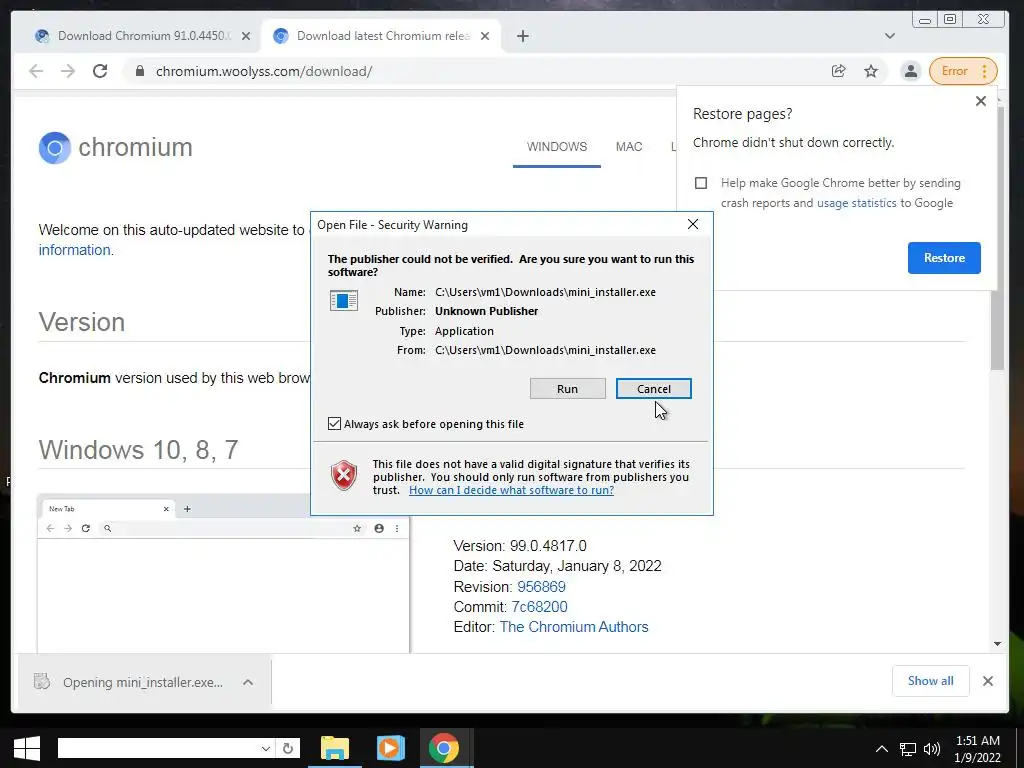Bookmark this page with the star
Screen dimensions: 1024x768
pyautogui.click(x=871, y=71)
